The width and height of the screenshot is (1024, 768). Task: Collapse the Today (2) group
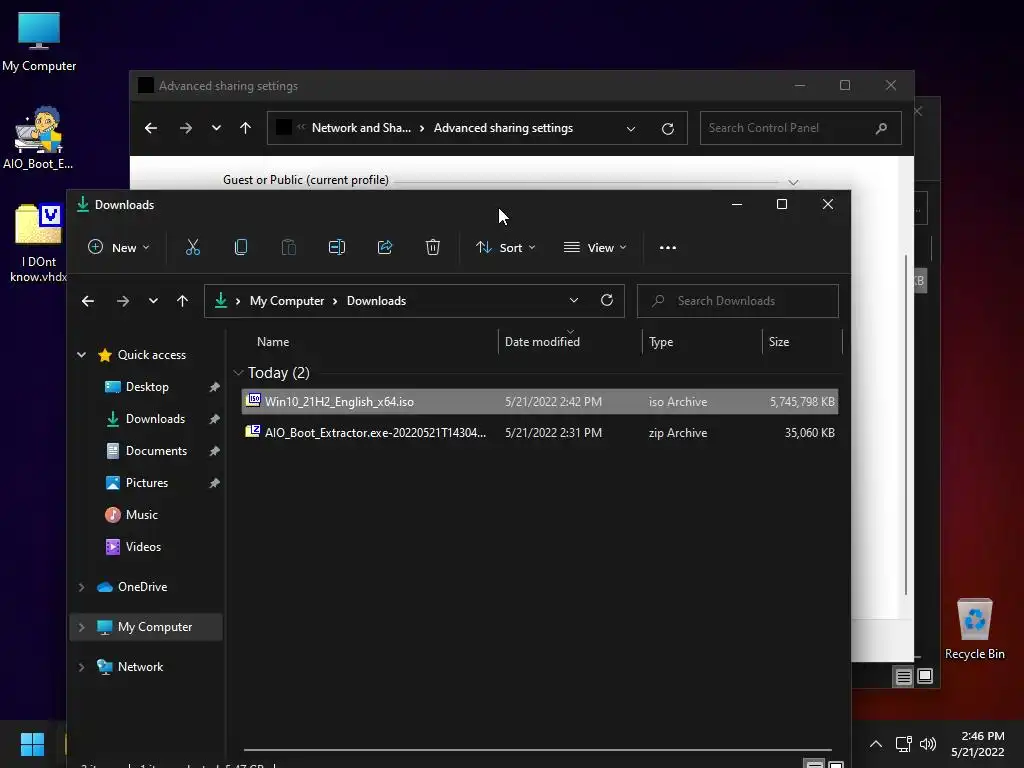pyautogui.click(x=238, y=373)
